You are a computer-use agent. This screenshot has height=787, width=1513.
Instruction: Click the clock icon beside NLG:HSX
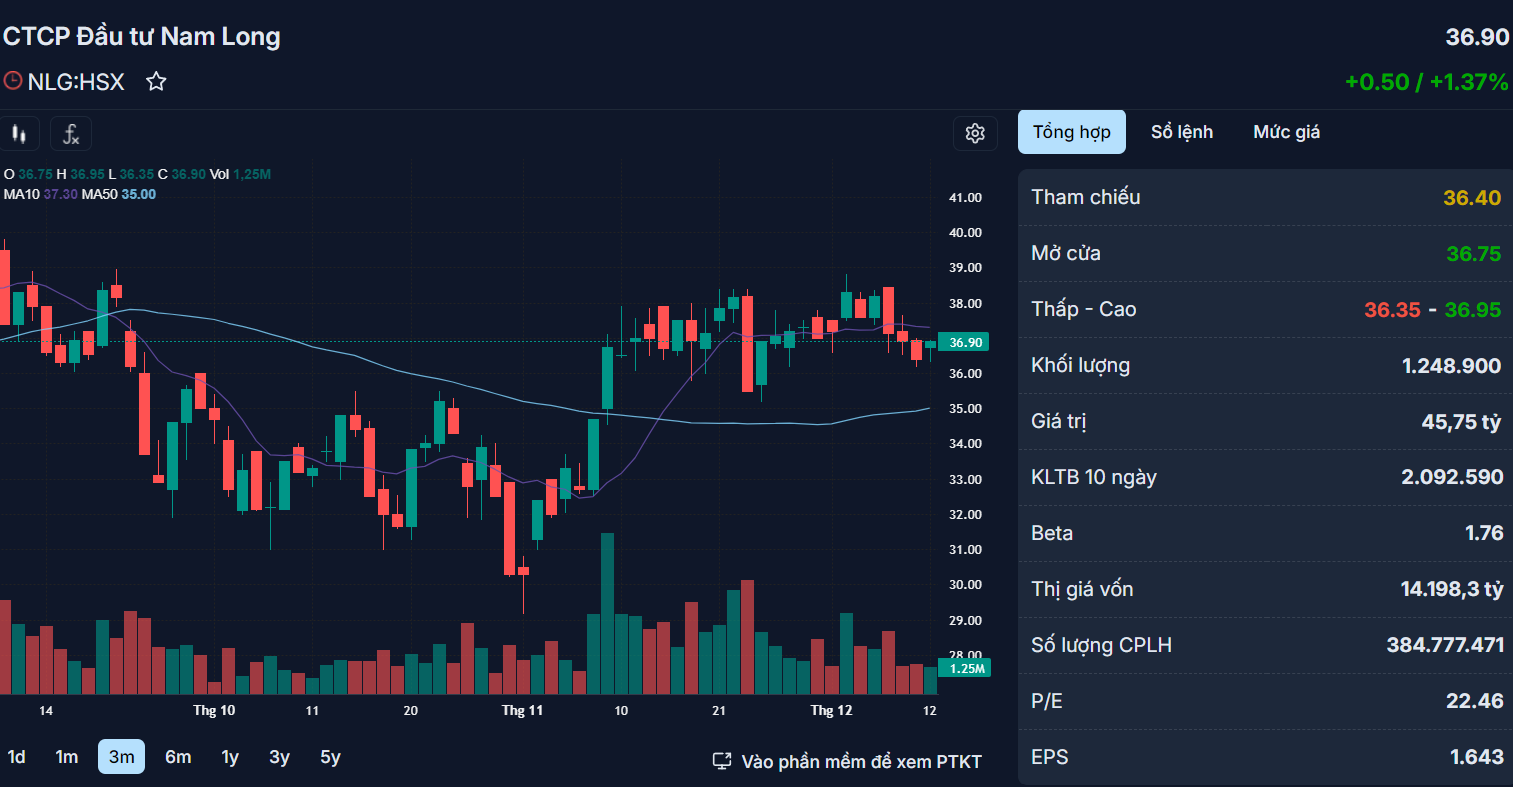[x=12, y=81]
